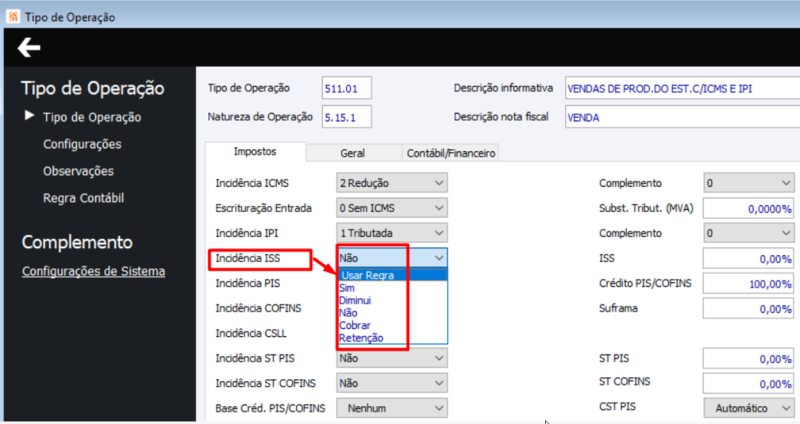Open the Escrituração Entrada dropdown
Viewport: 800px width, 424px height.
392,208
